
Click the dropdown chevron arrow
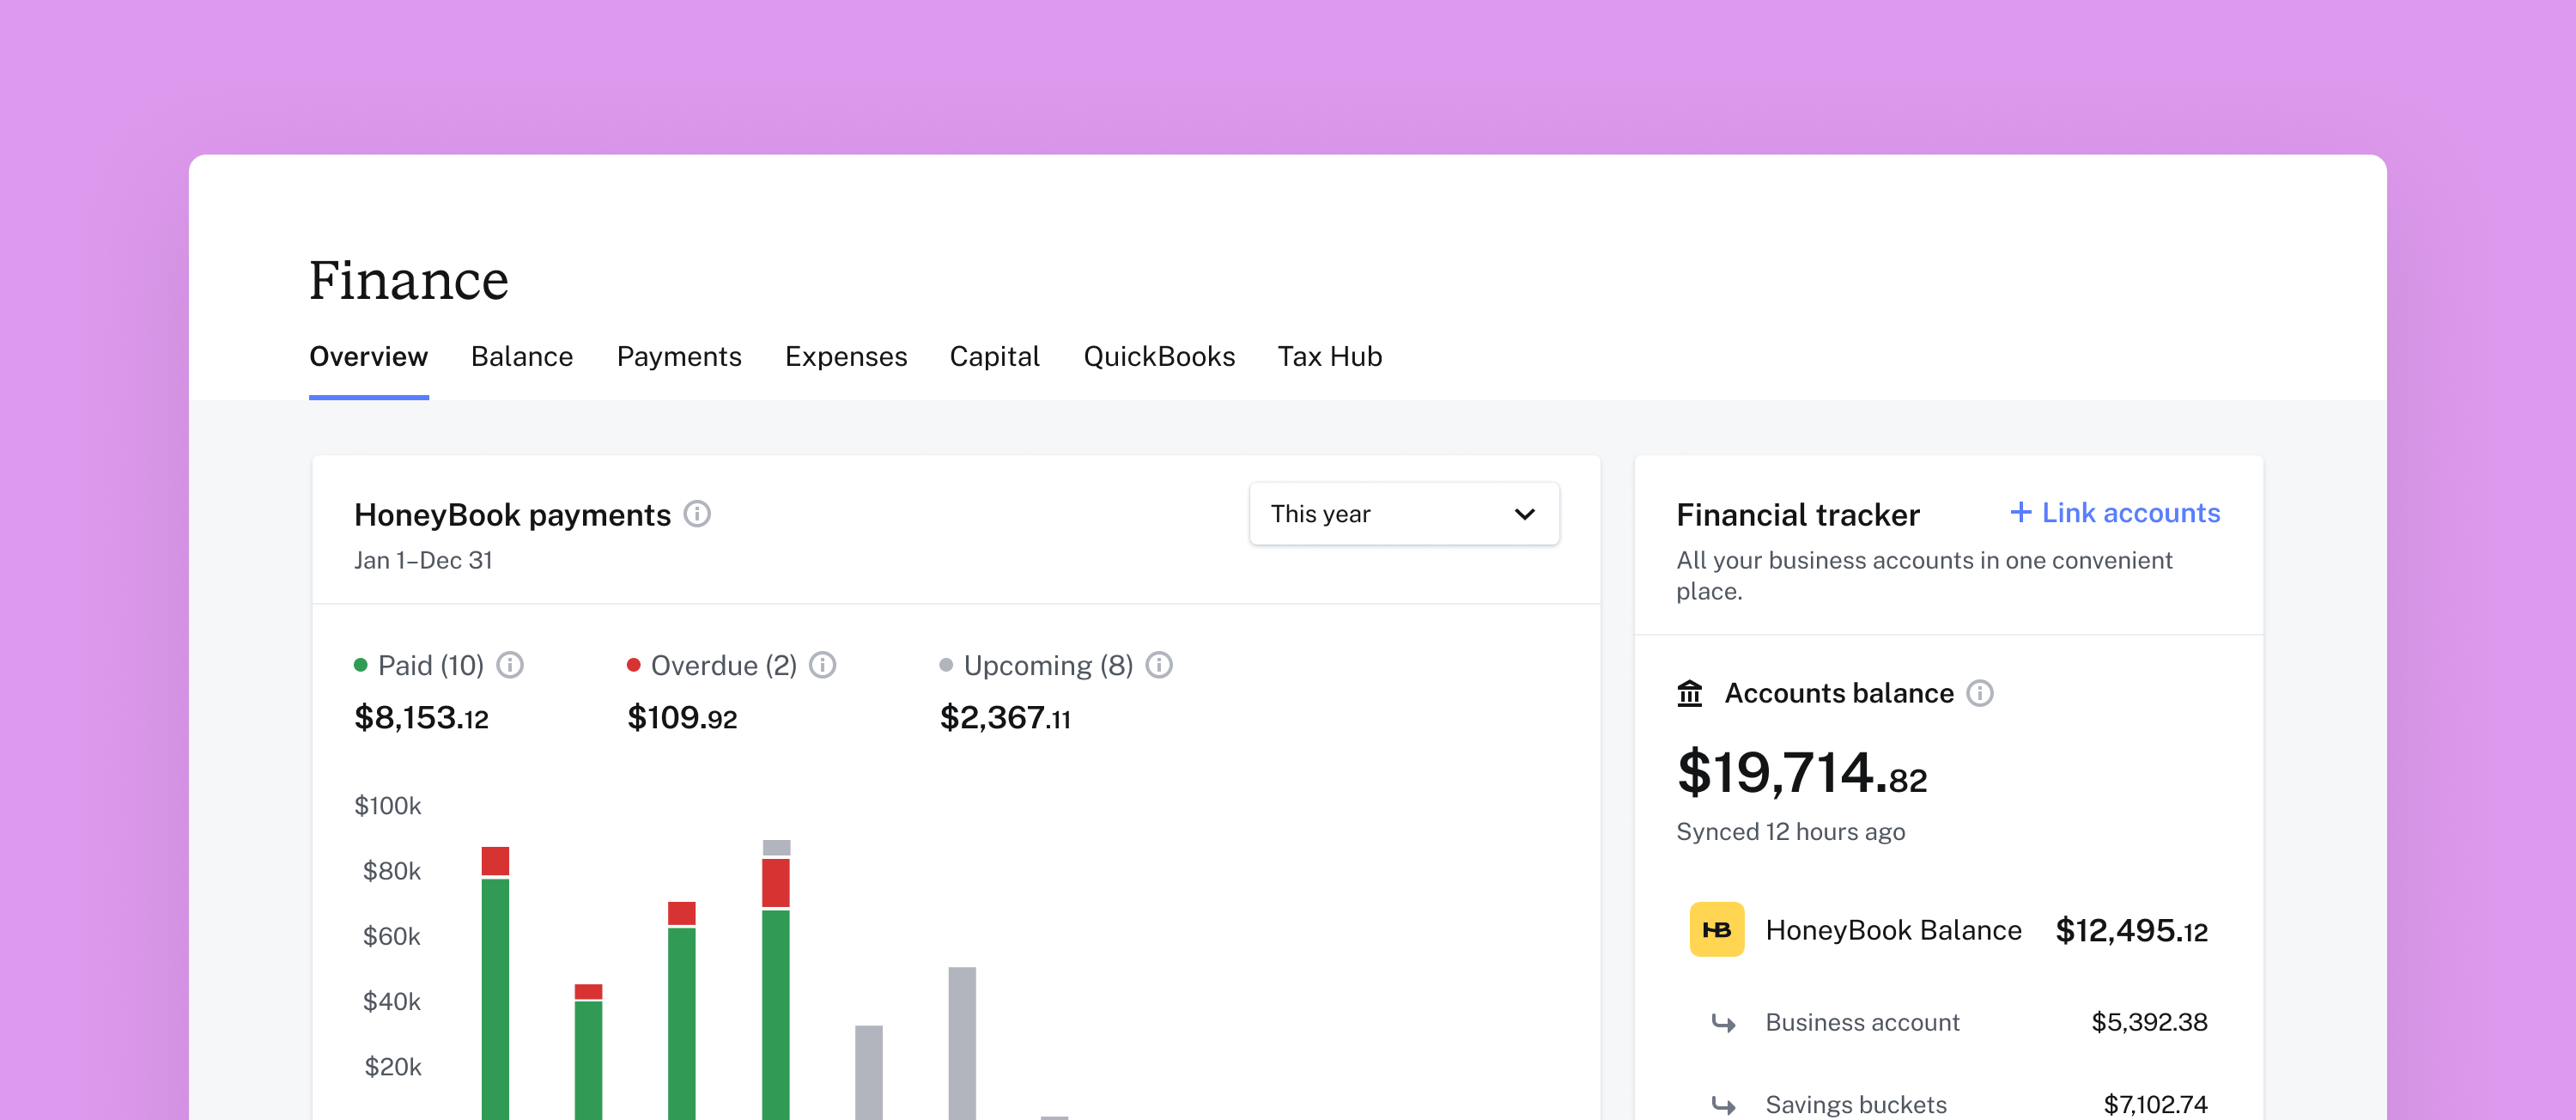click(1524, 514)
